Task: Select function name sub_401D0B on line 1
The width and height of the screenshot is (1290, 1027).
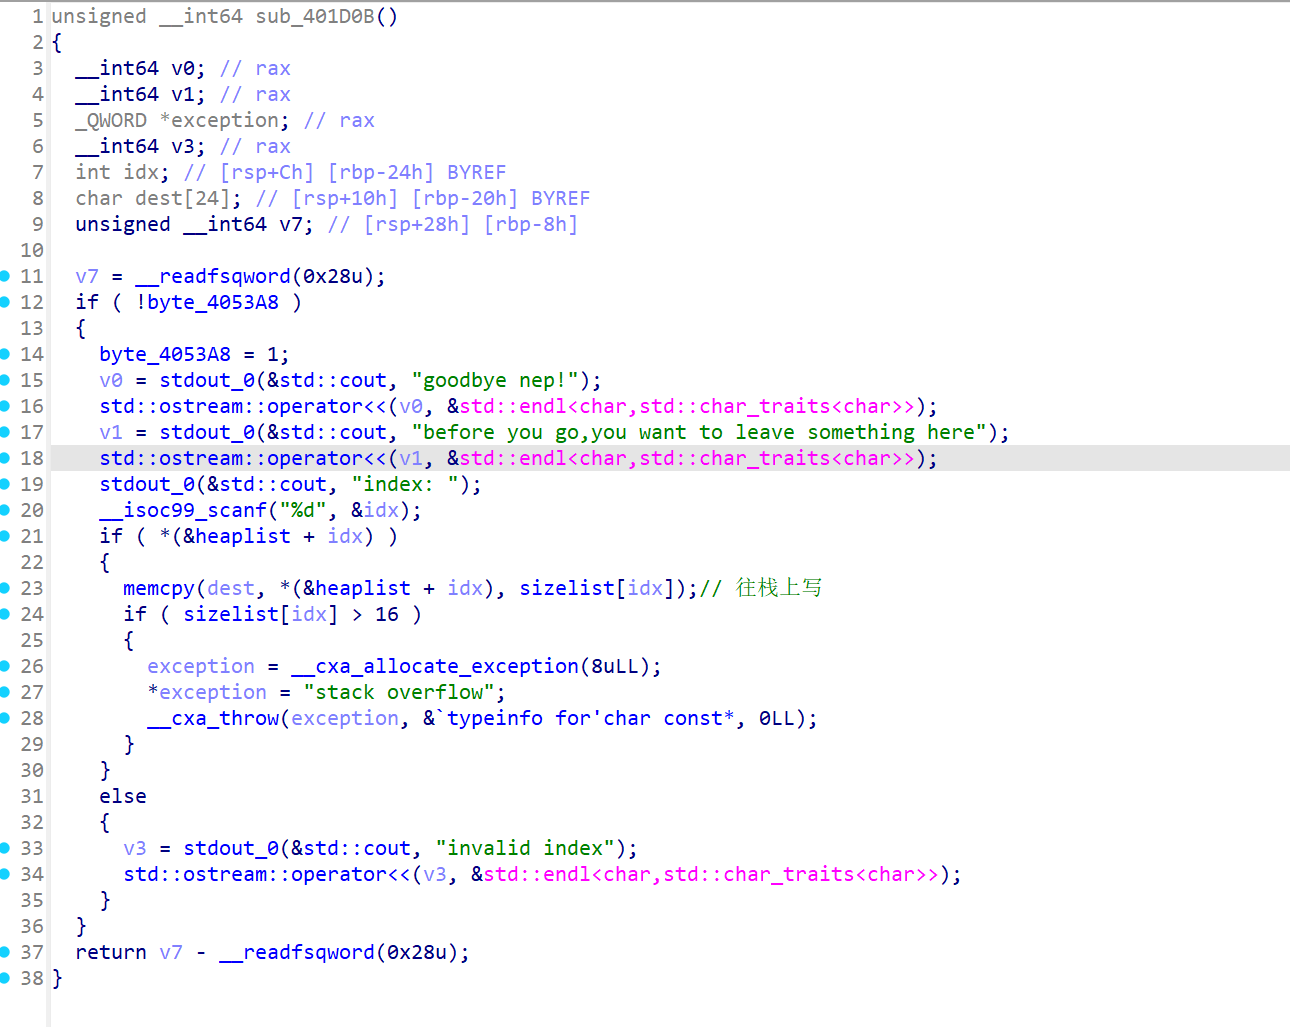Action: pyautogui.click(x=315, y=16)
